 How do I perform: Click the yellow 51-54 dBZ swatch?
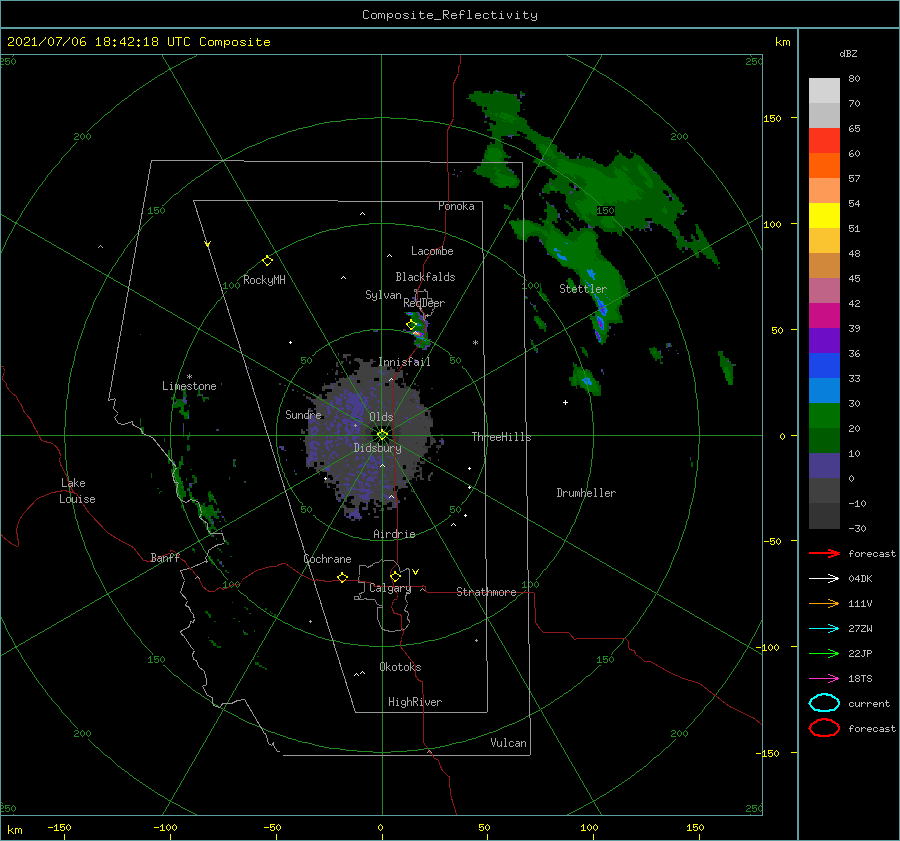point(824,215)
